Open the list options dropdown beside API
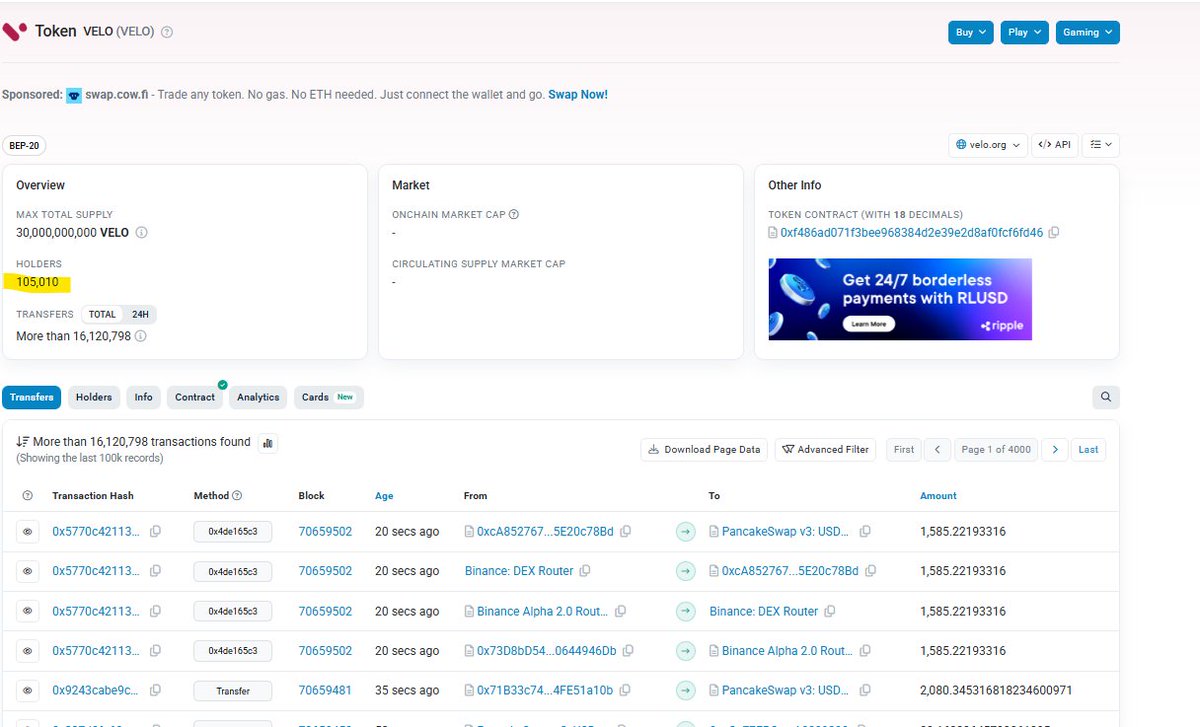Viewport: 1200px width, 727px height. tap(1101, 145)
